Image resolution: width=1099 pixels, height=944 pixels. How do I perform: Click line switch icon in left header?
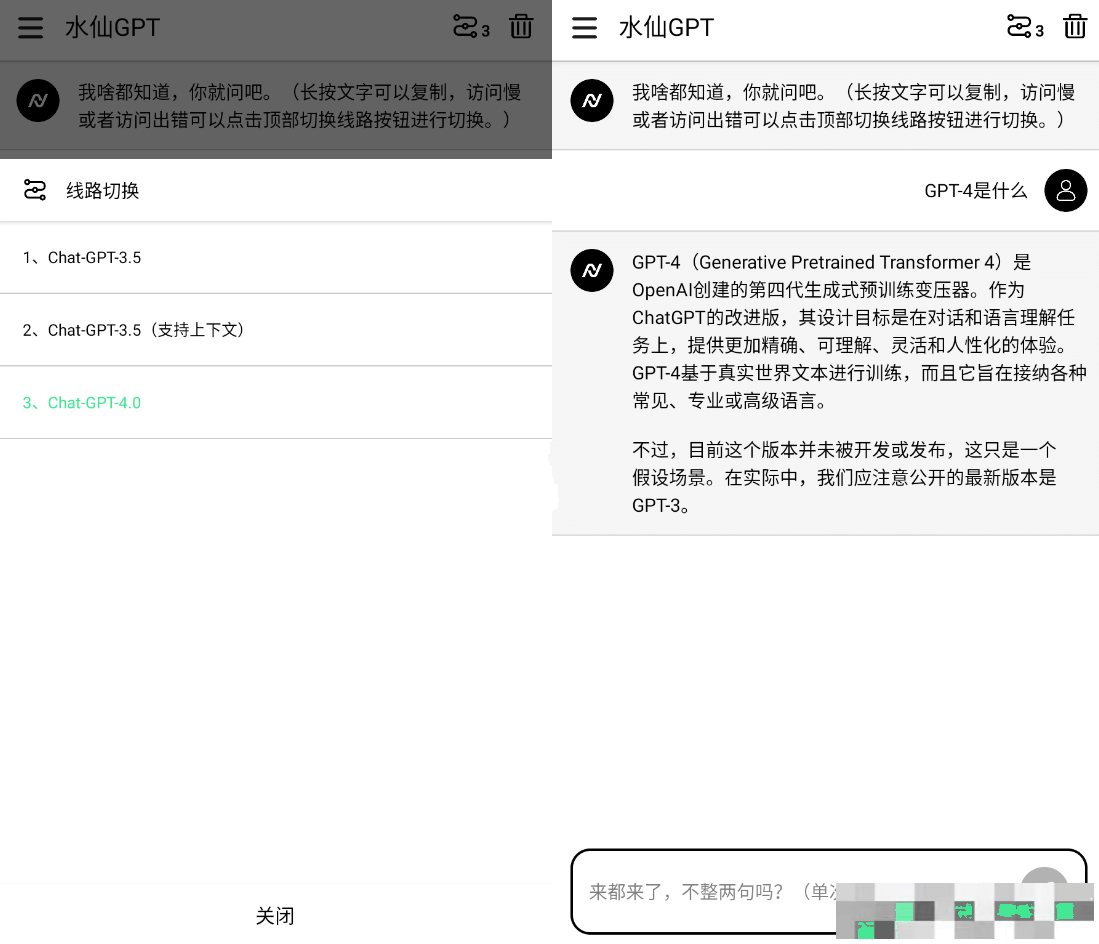tap(470, 27)
